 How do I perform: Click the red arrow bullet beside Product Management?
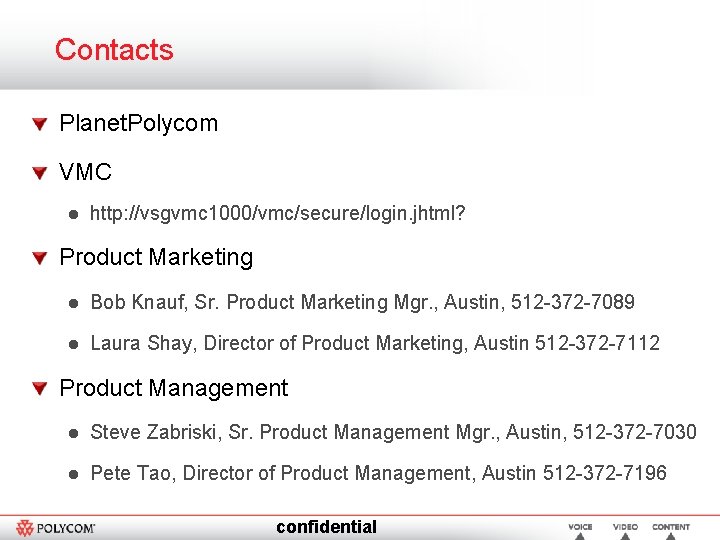(39, 388)
